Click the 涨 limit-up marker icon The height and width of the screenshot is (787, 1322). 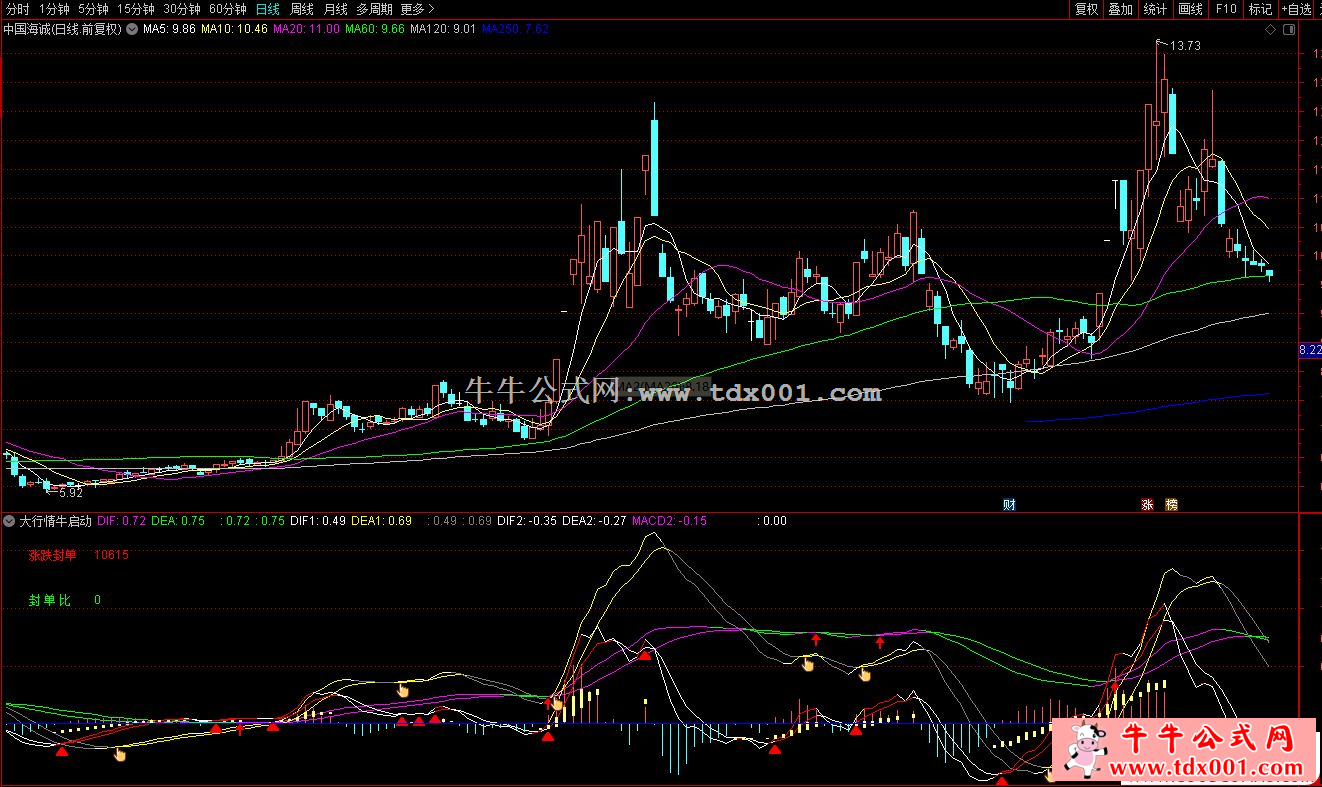(x=1147, y=504)
